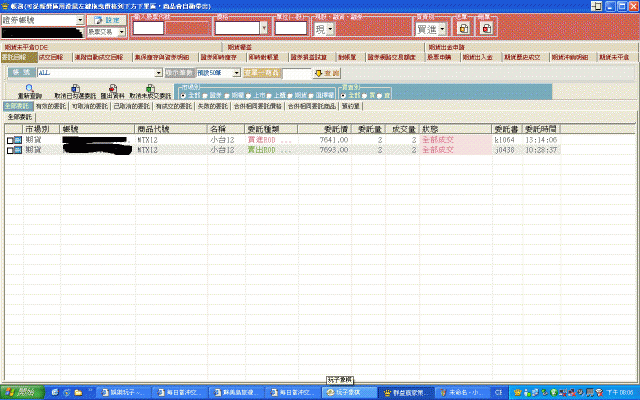The height and width of the screenshot is (400, 640).
Task: Select the 證券 market radio button
Action: (206, 96)
